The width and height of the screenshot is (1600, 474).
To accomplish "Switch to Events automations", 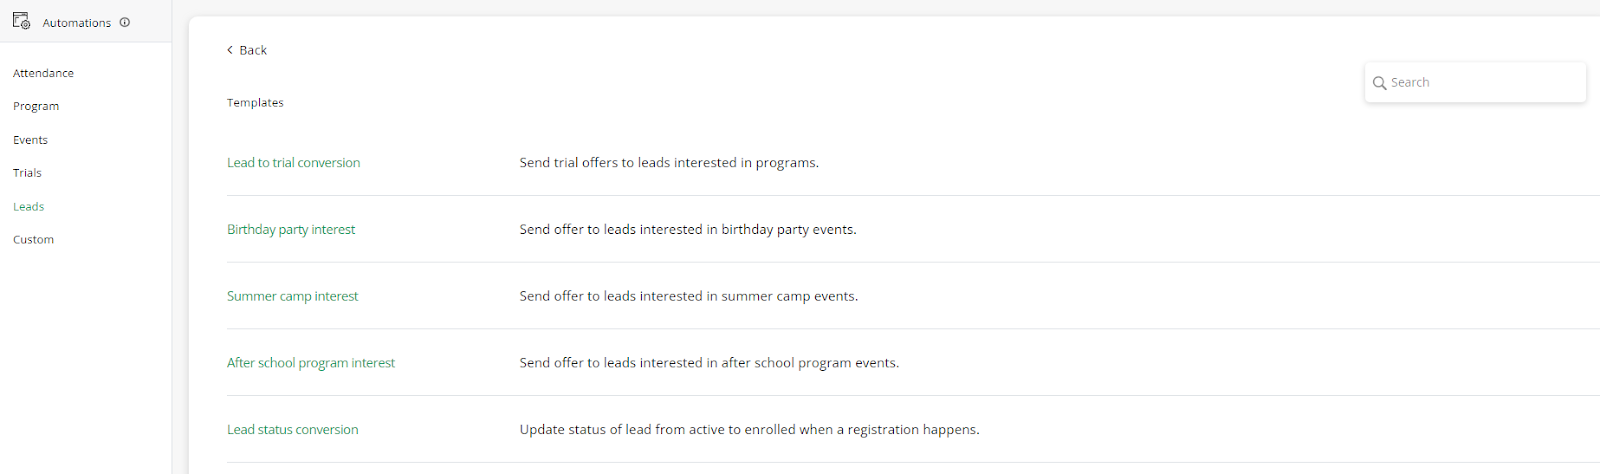I will pyautogui.click(x=30, y=140).
